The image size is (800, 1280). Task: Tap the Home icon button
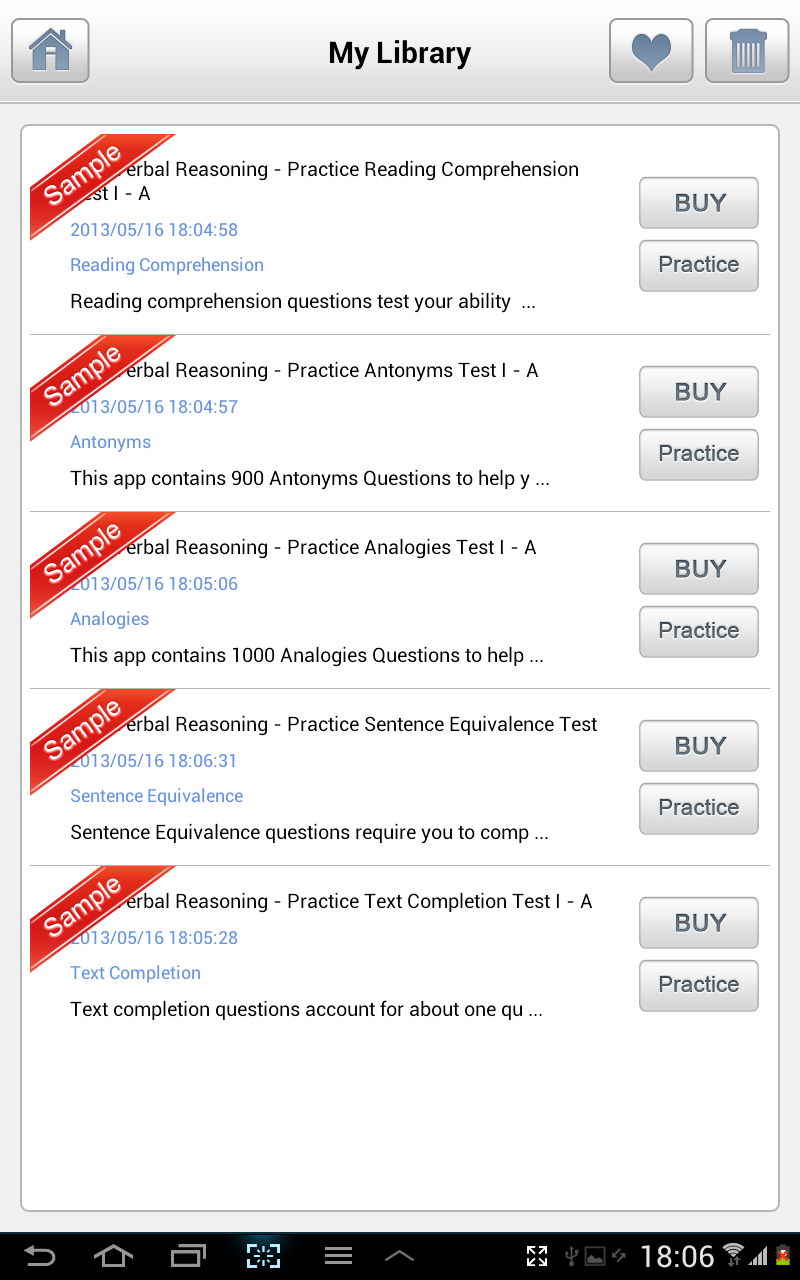click(x=50, y=50)
